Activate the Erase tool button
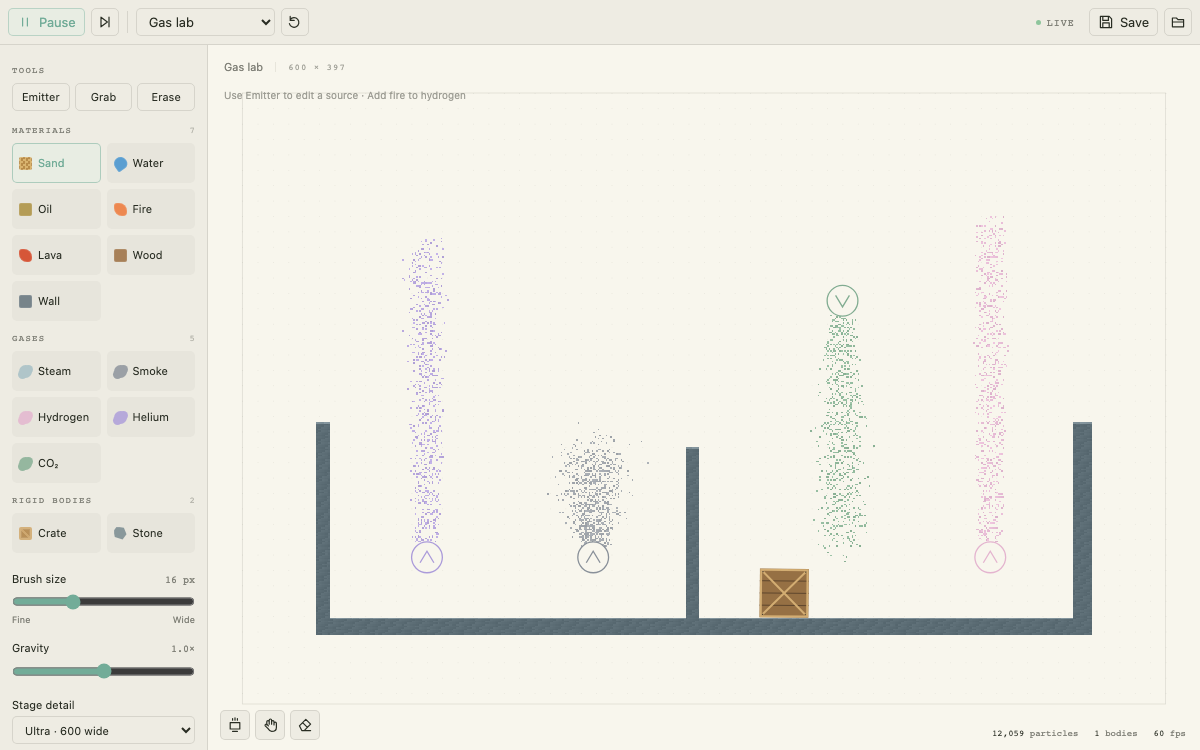This screenshot has height=750, width=1200. [x=166, y=97]
